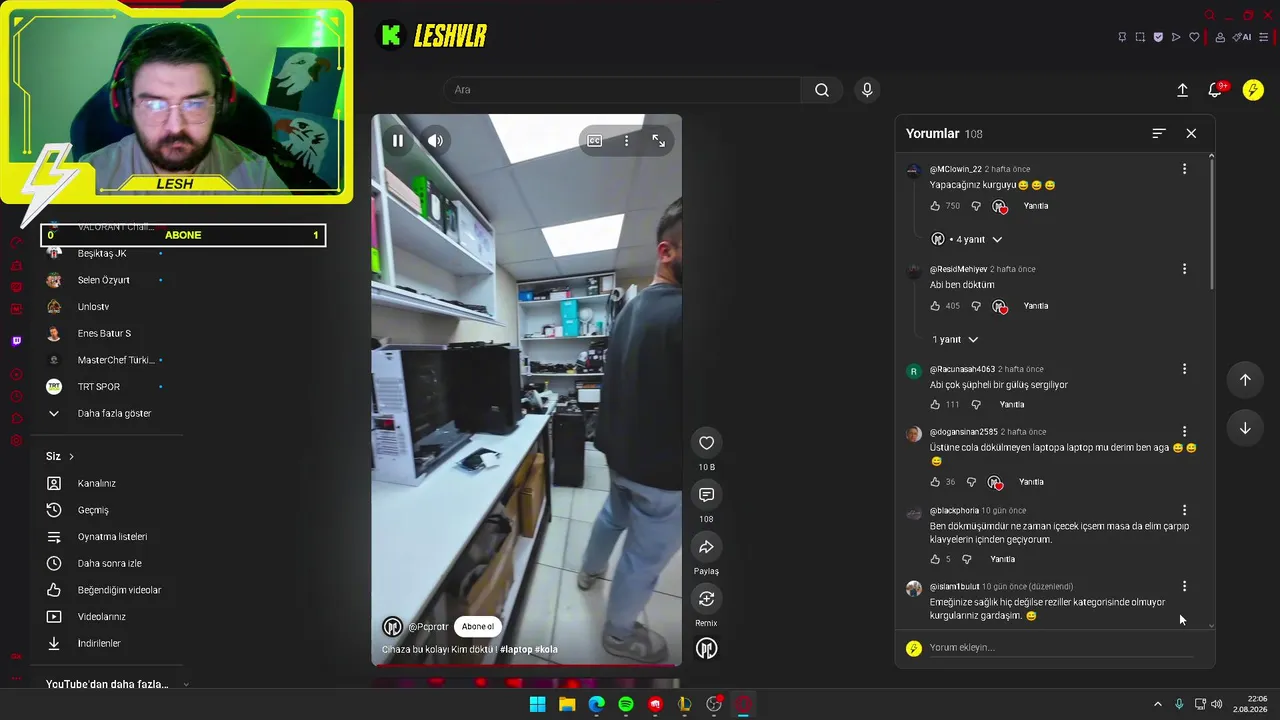Screen dimensions: 1280x720
Task: Open options menu for @ResidMehiyev comment
Action: point(1184,269)
